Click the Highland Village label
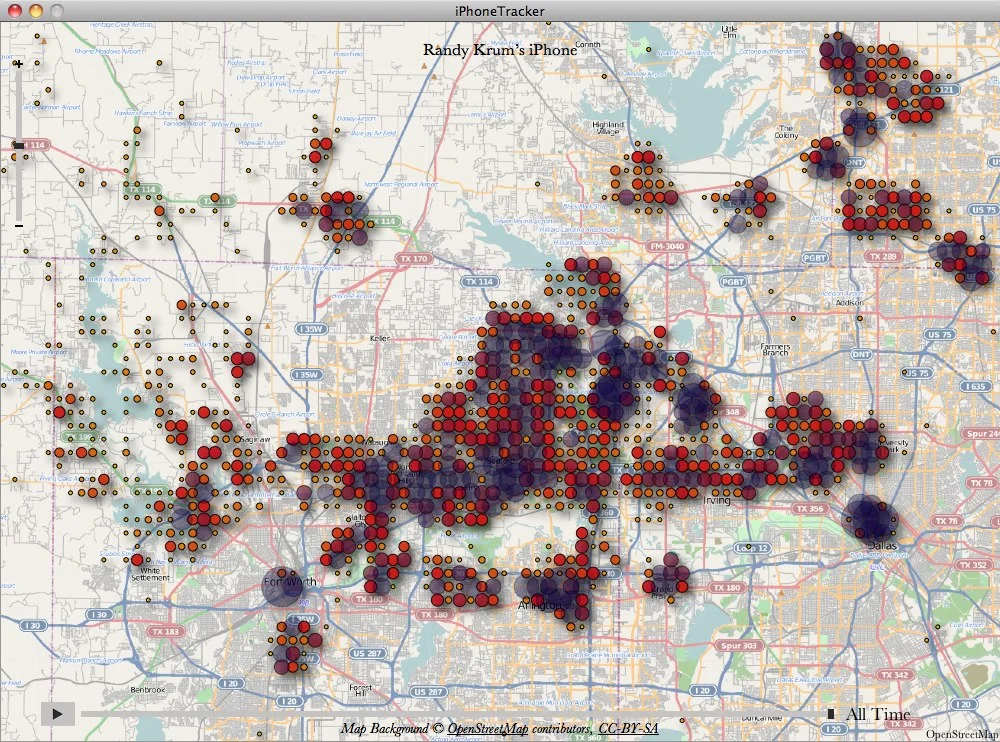Screen dimensions: 1000x742 click(x=608, y=128)
